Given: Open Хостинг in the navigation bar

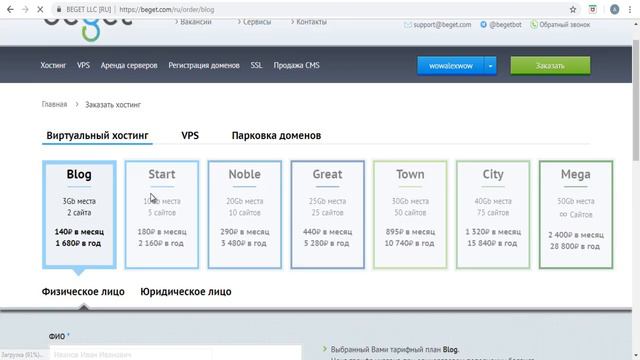Looking at the screenshot, I should tap(53, 65).
